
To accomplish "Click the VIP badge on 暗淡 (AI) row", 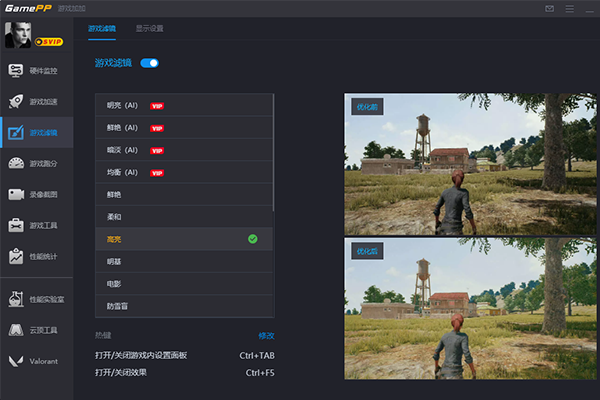I will pyautogui.click(x=157, y=150).
